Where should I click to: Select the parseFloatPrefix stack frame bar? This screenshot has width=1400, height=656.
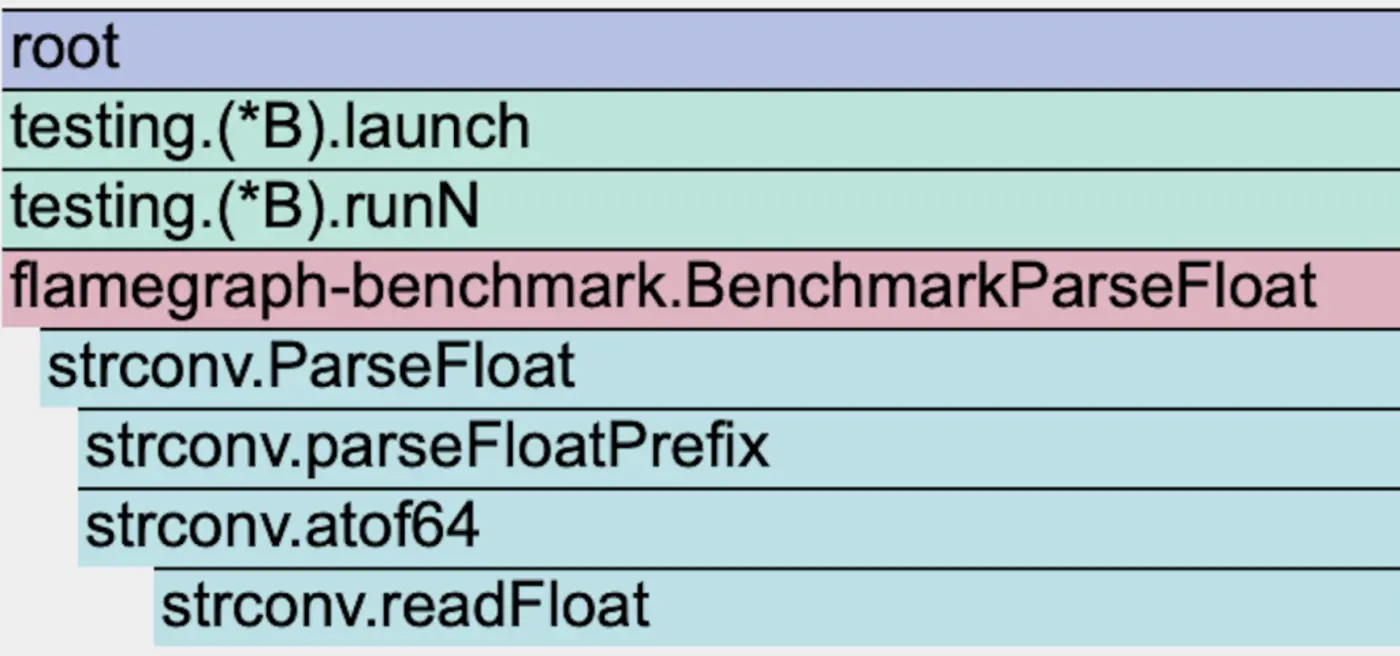point(738,448)
